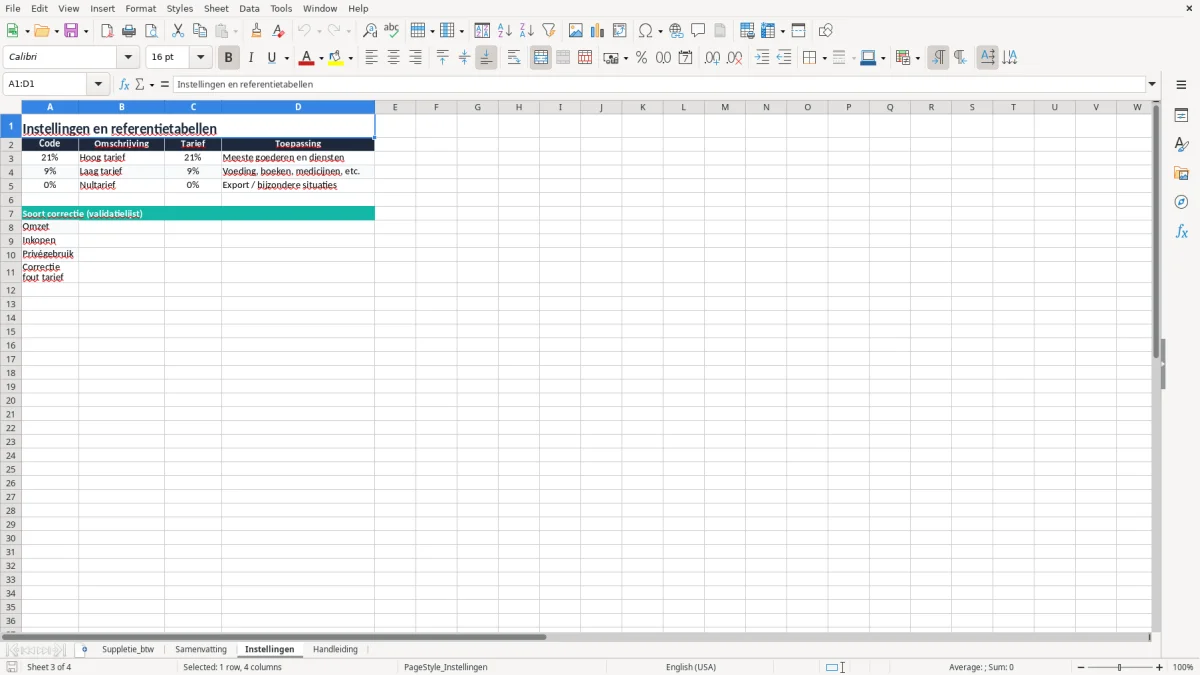The image size is (1200, 675).
Task: Toggle Align Bottom vertical alignment
Action: [486, 58]
